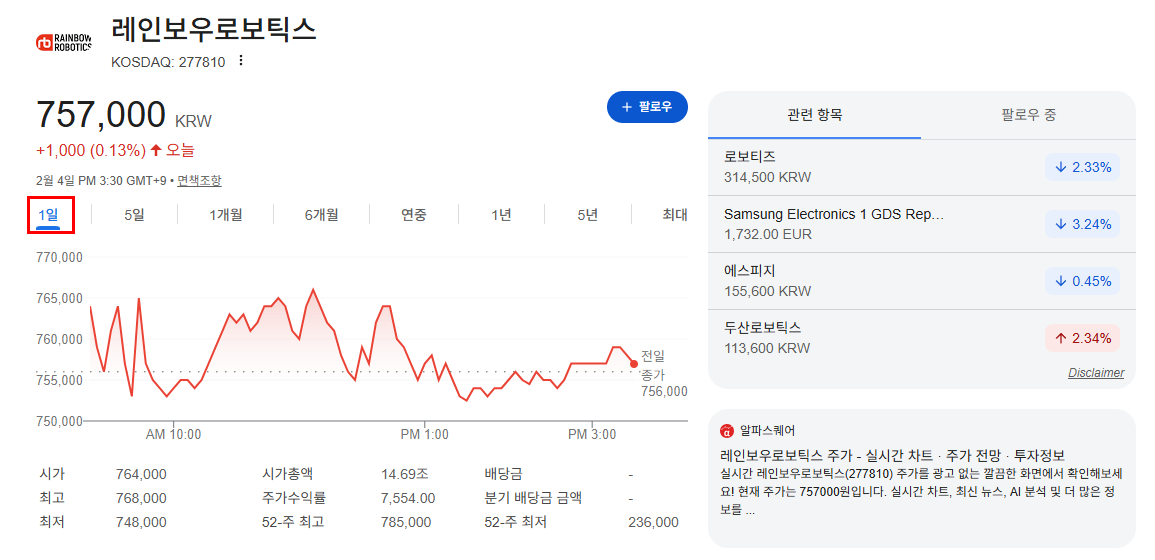Open the 두산로보틱스 related stock row

coord(921,337)
